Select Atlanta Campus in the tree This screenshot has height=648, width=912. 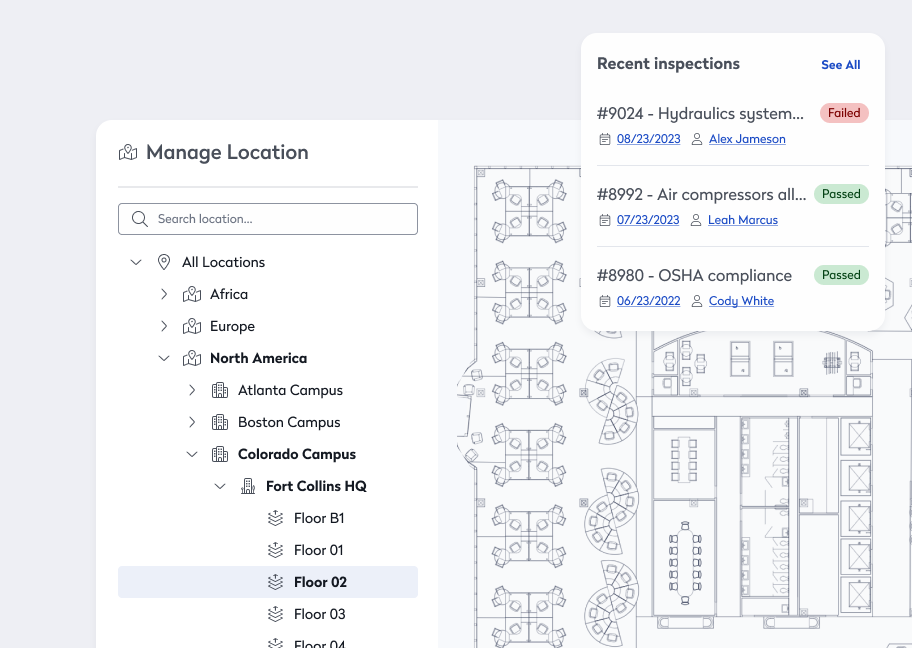[x=290, y=390]
